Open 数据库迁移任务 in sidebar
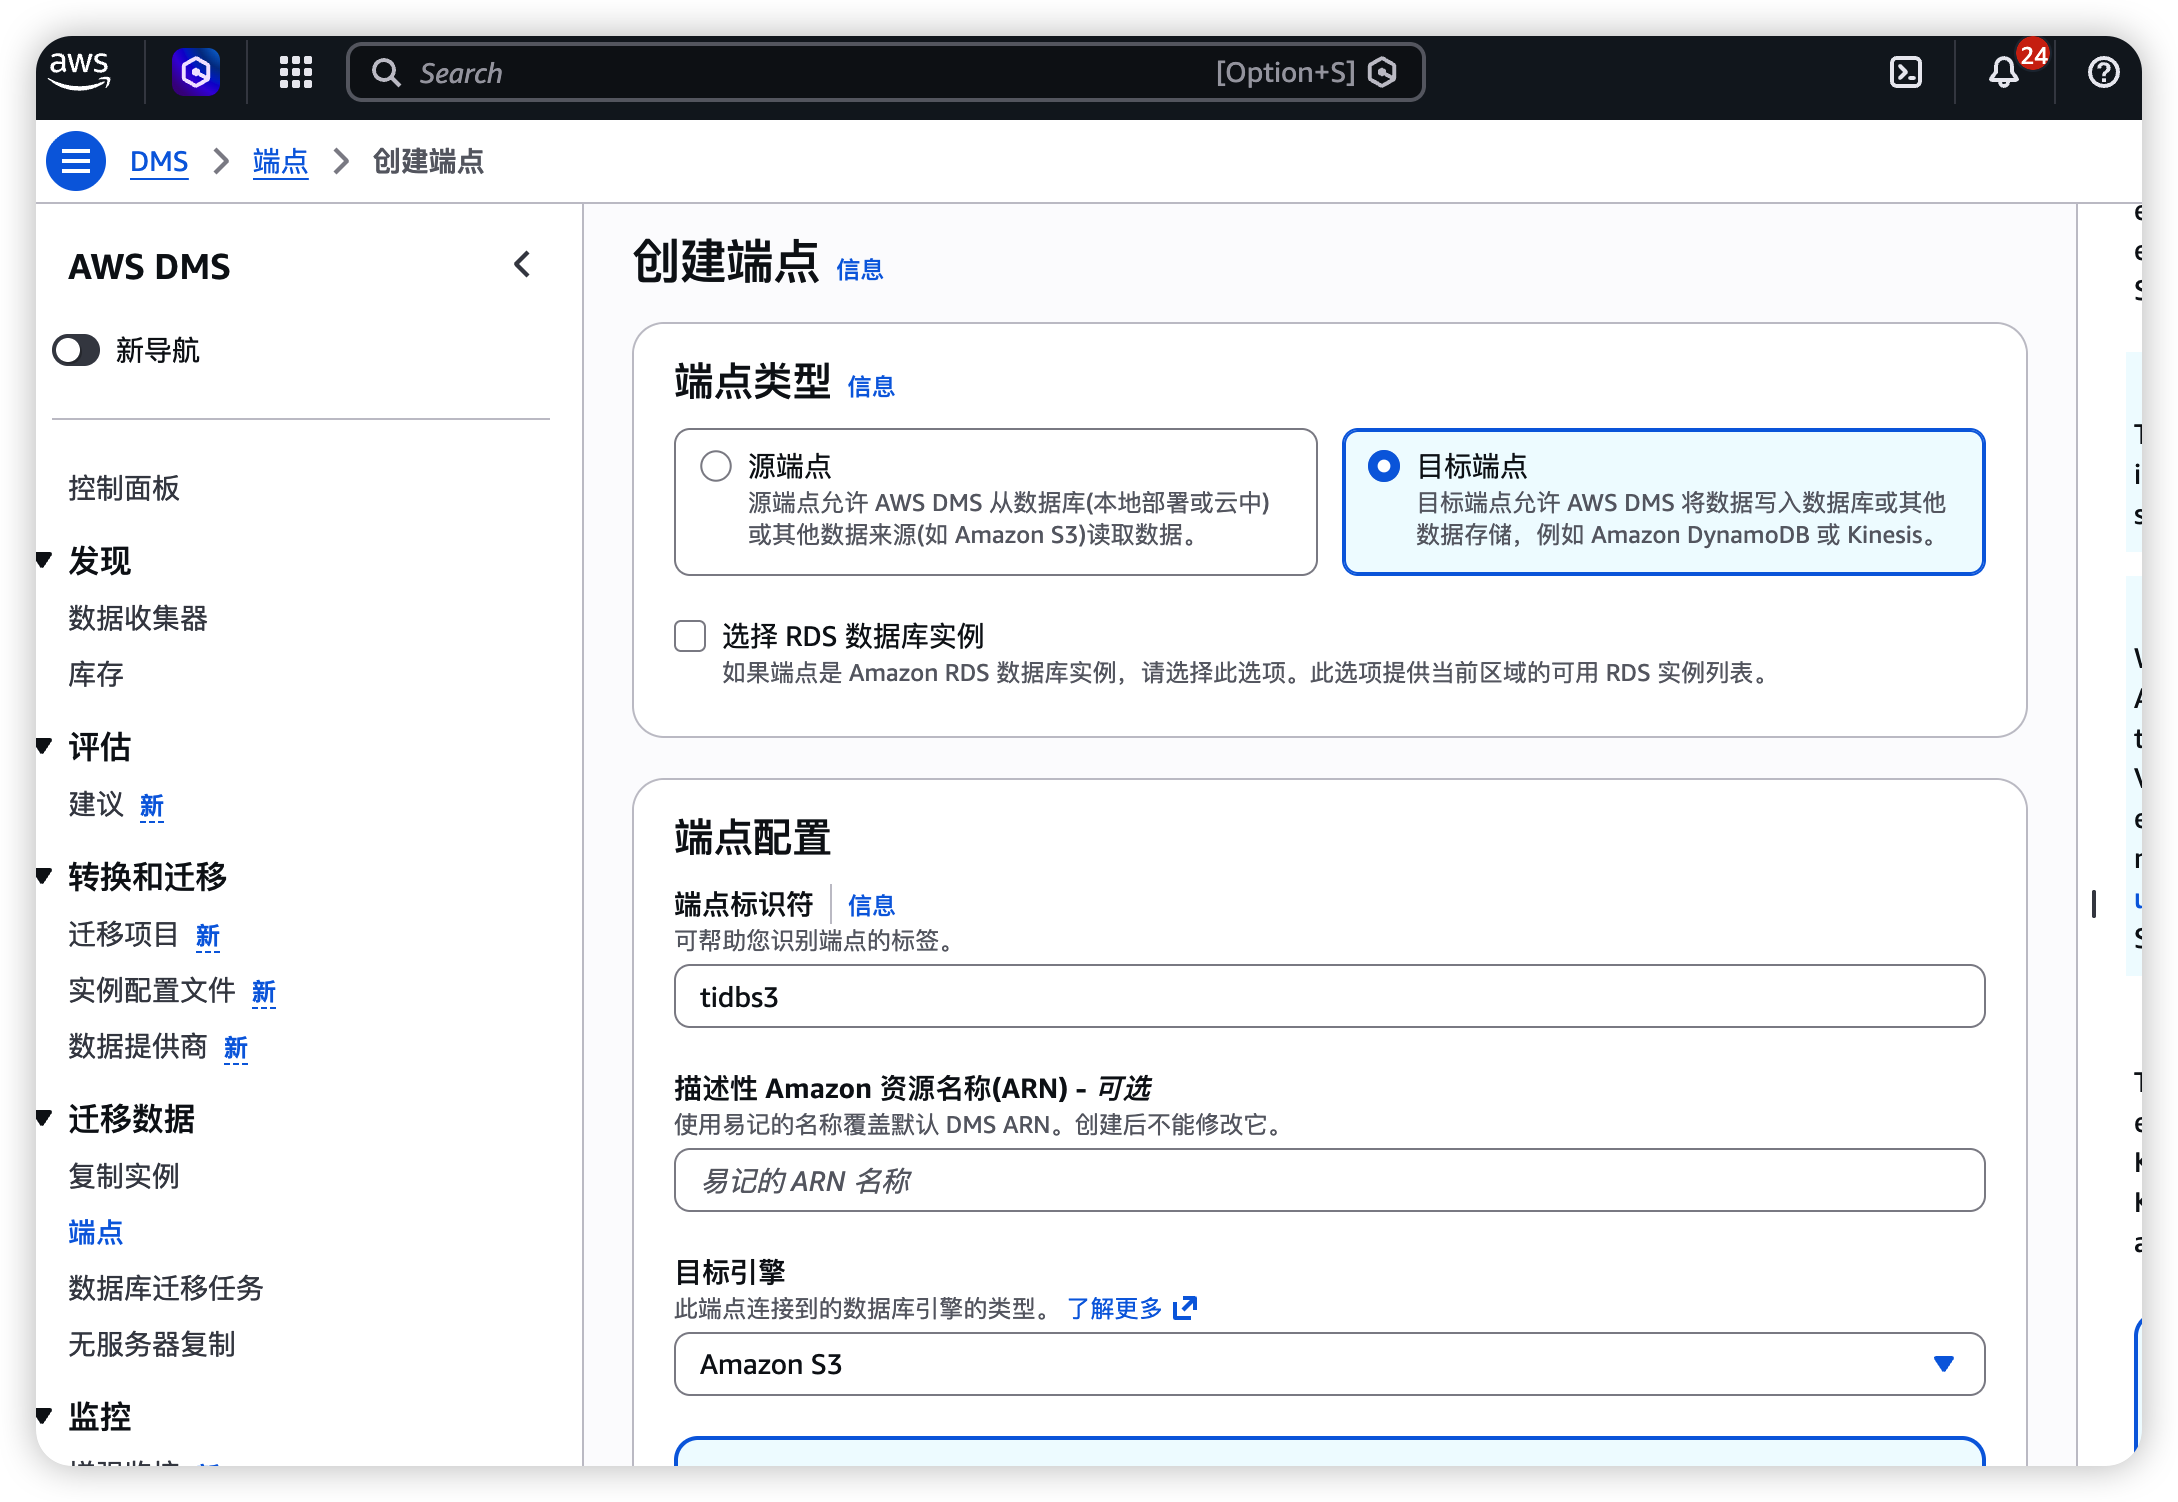The width and height of the screenshot is (2178, 1502). coord(166,1288)
